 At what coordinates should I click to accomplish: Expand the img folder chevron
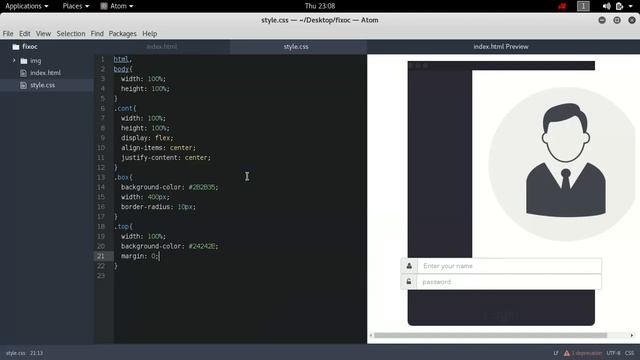(14, 60)
